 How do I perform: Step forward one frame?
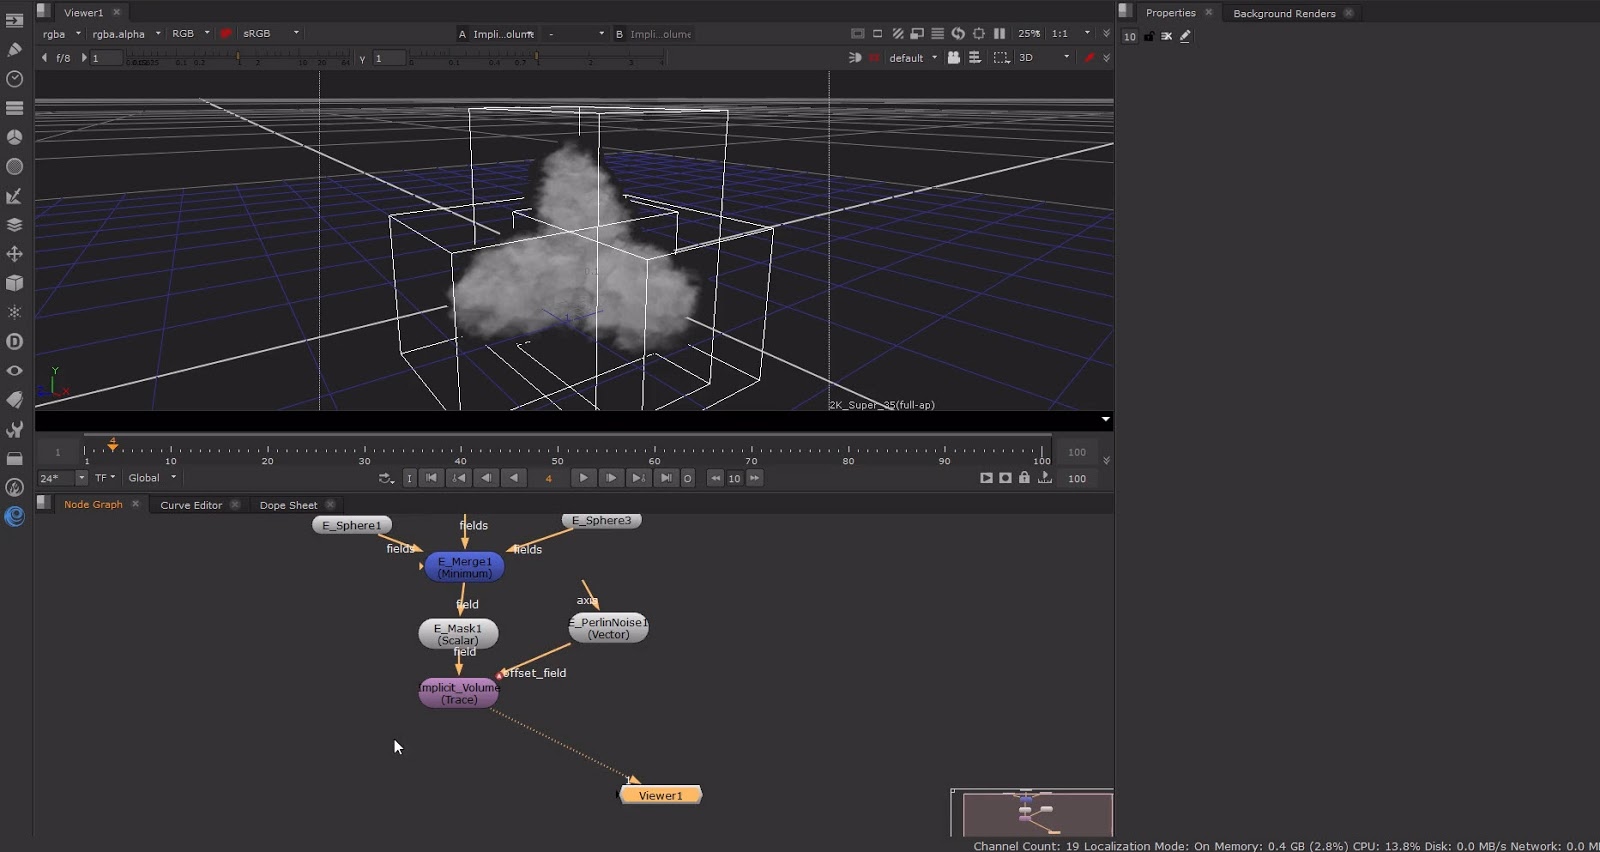610,478
